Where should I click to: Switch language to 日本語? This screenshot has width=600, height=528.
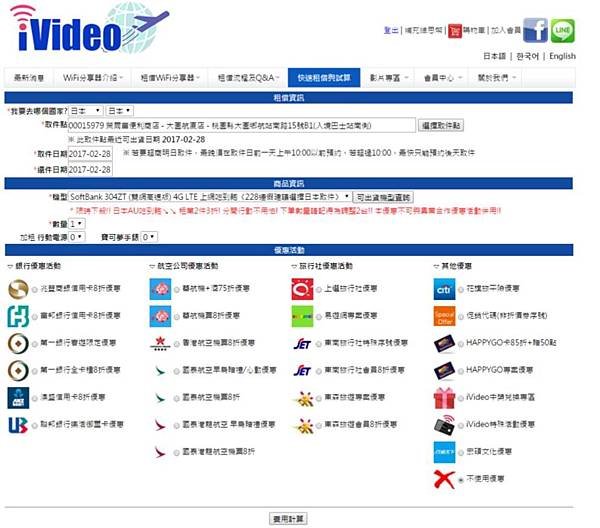[x=494, y=56]
